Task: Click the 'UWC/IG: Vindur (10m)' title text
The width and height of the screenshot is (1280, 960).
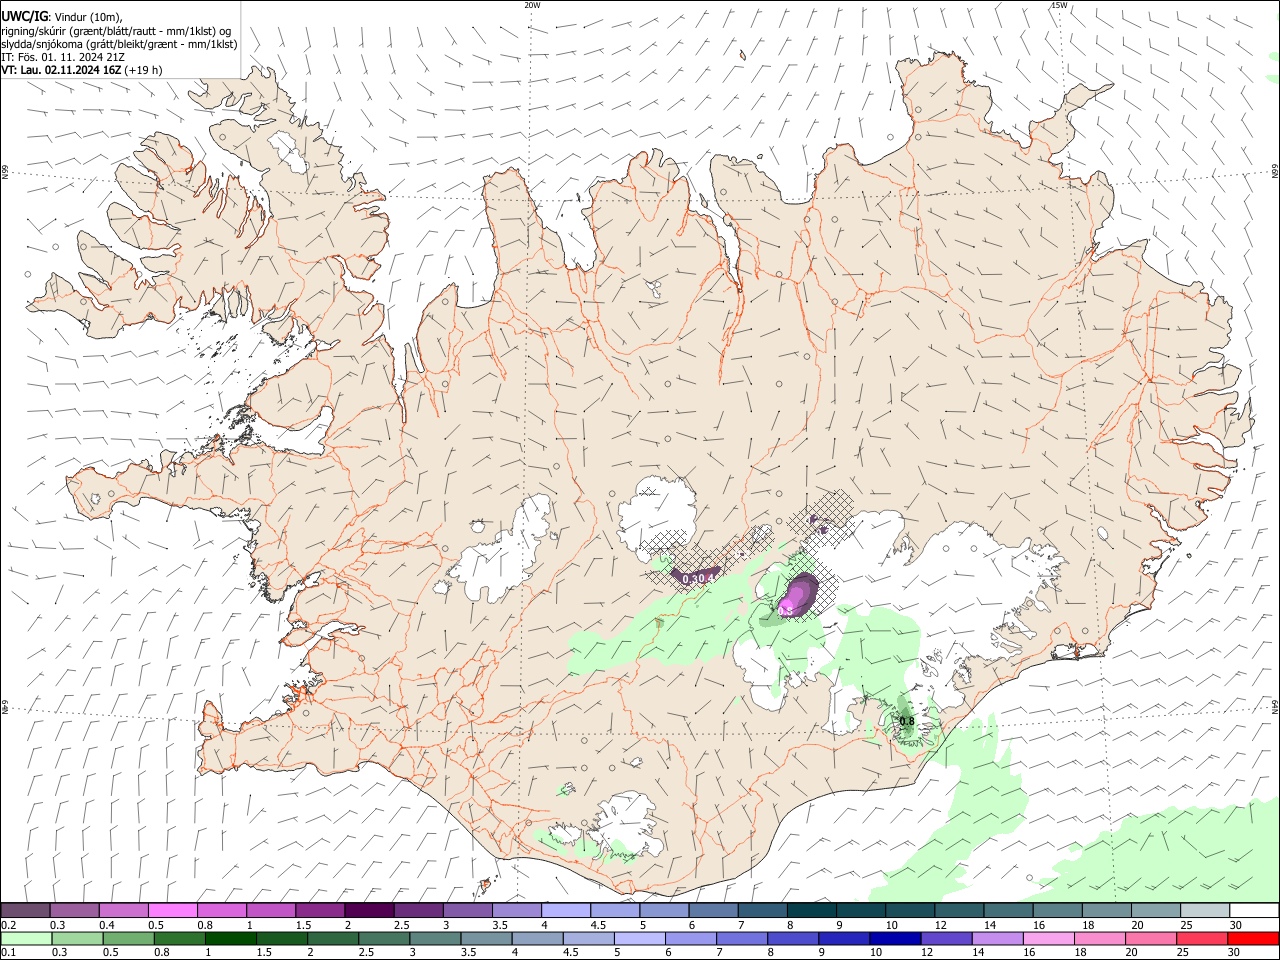Action: (62, 16)
